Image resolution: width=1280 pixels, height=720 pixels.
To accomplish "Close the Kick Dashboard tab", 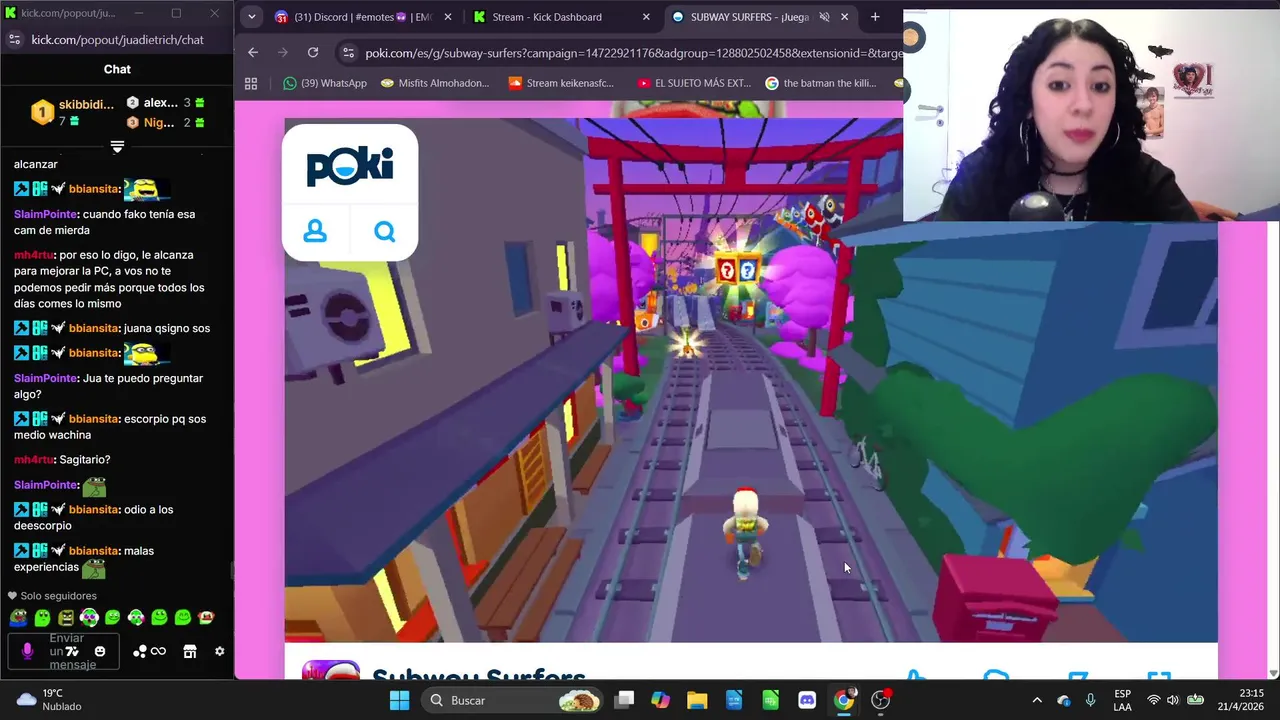I will coord(646,17).
